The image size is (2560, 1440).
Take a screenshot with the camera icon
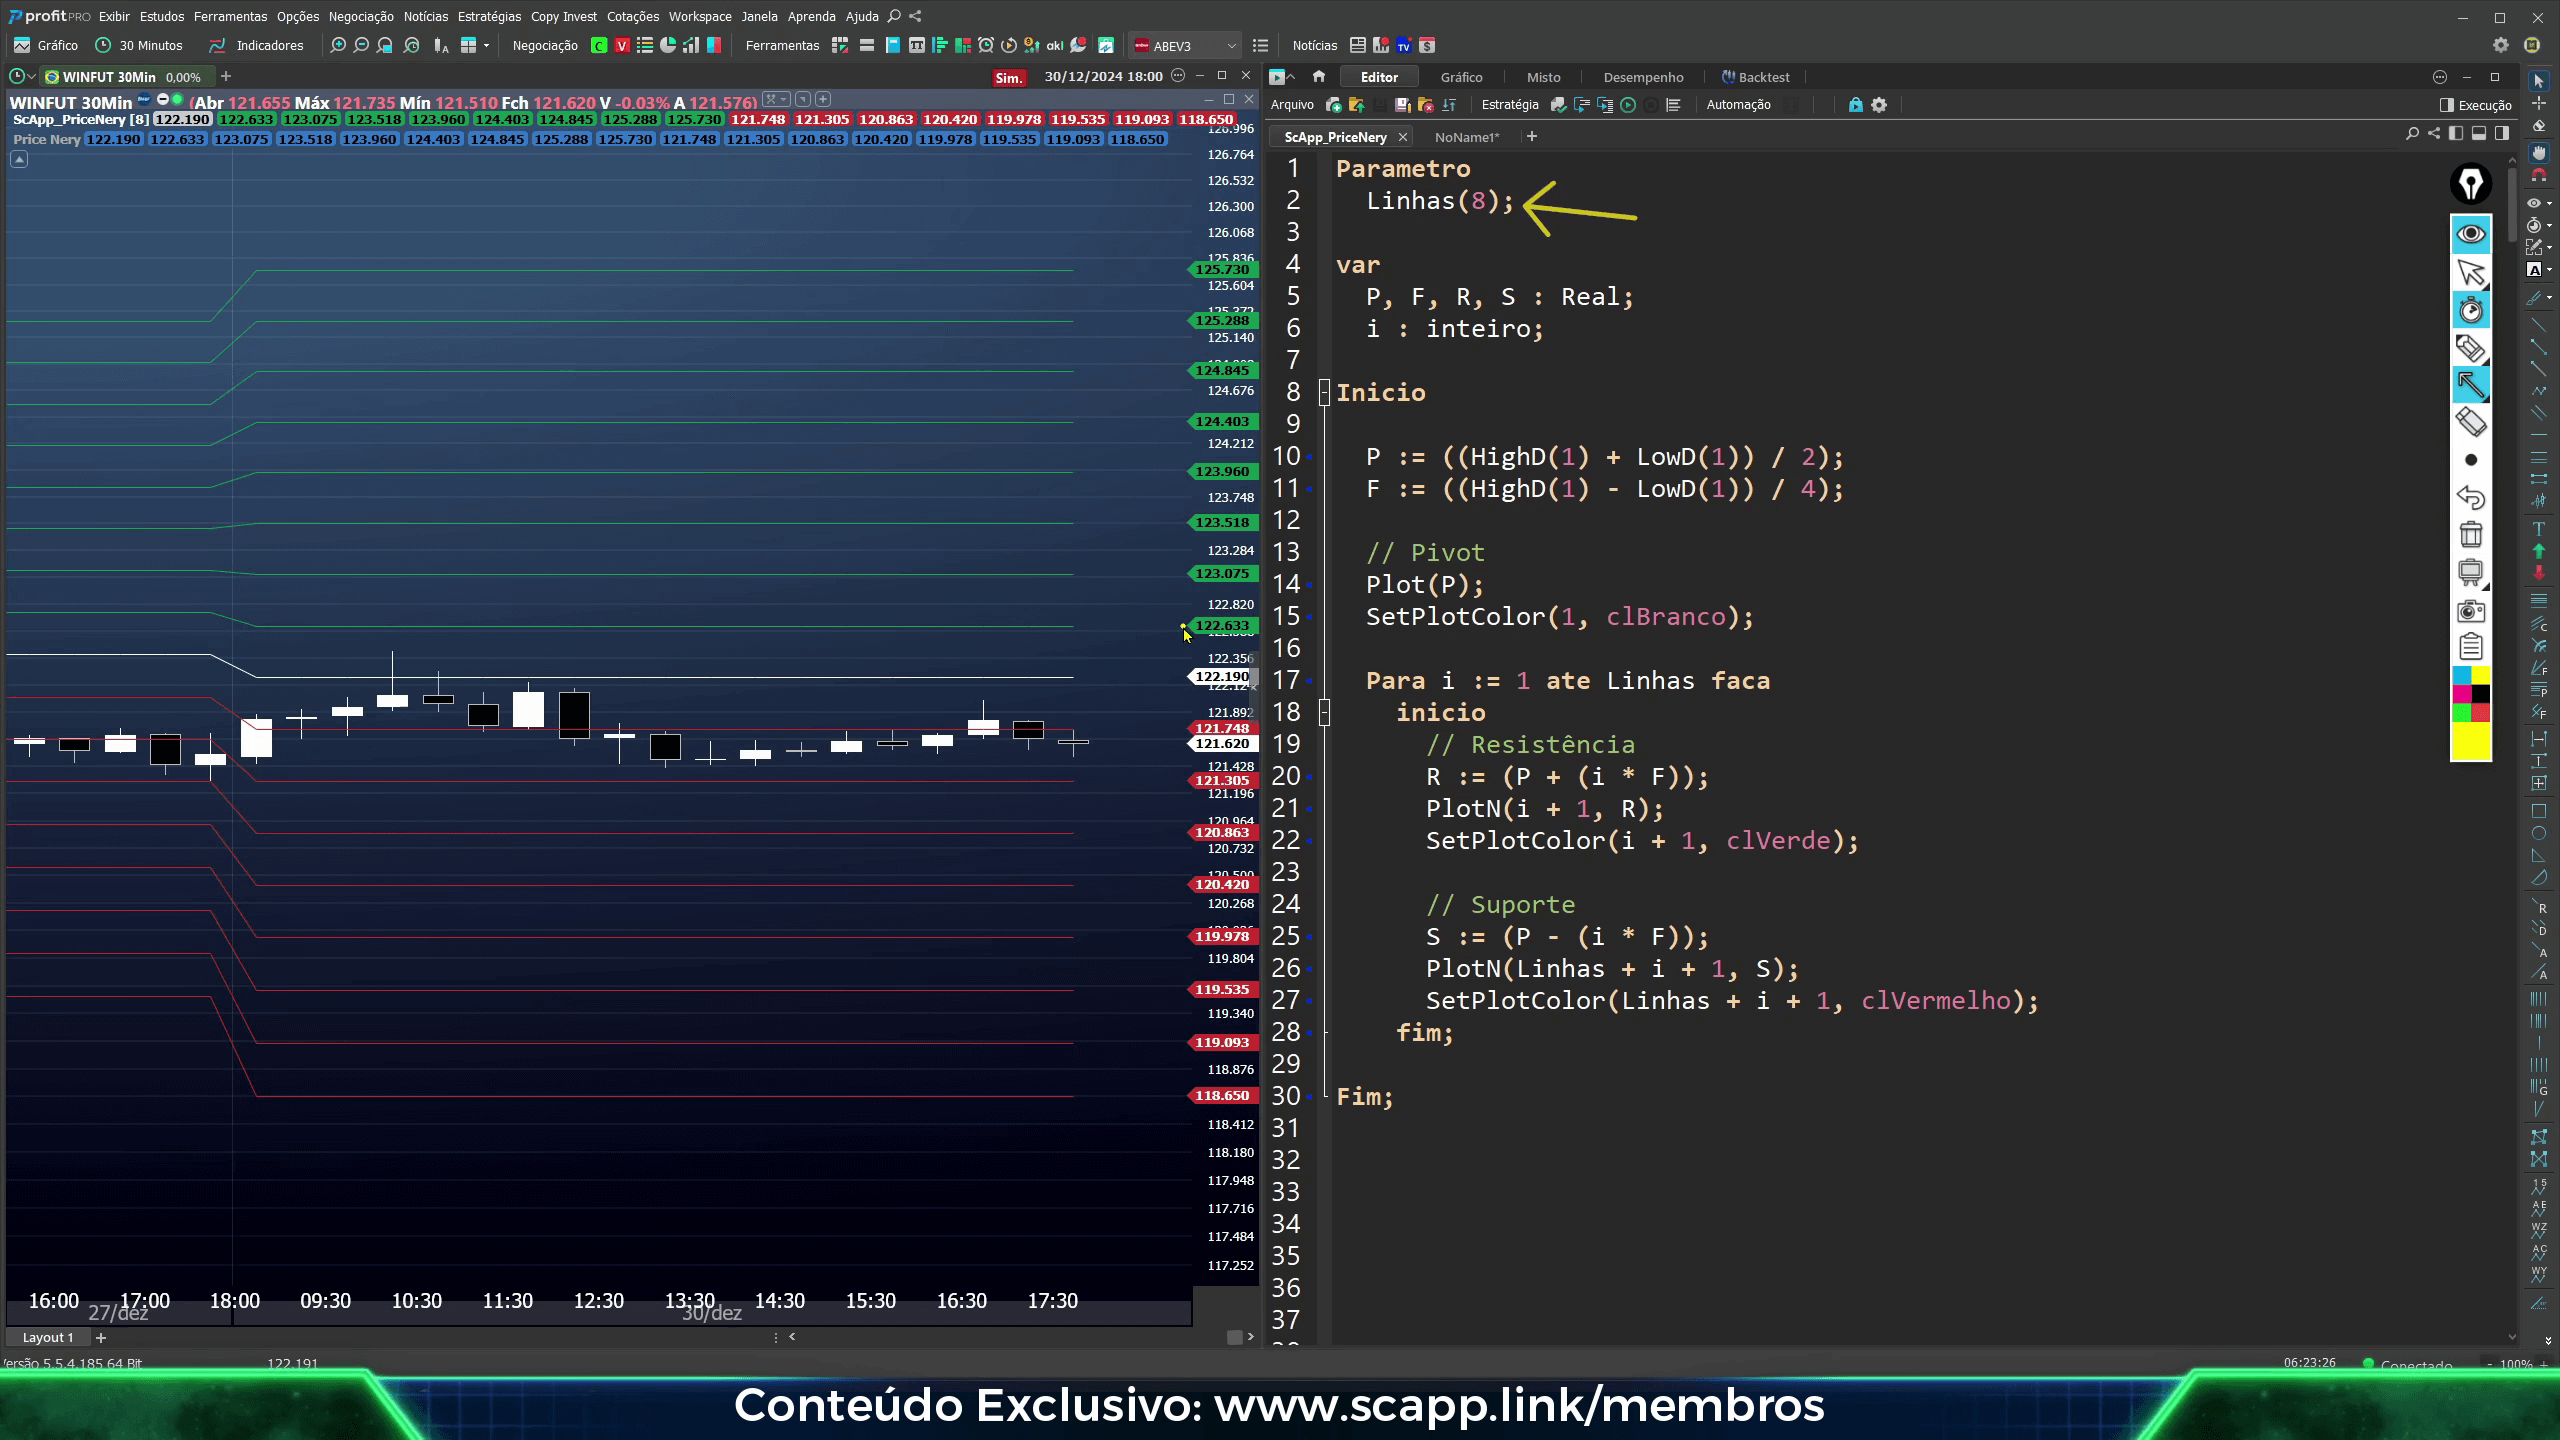[x=2471, y=610]
